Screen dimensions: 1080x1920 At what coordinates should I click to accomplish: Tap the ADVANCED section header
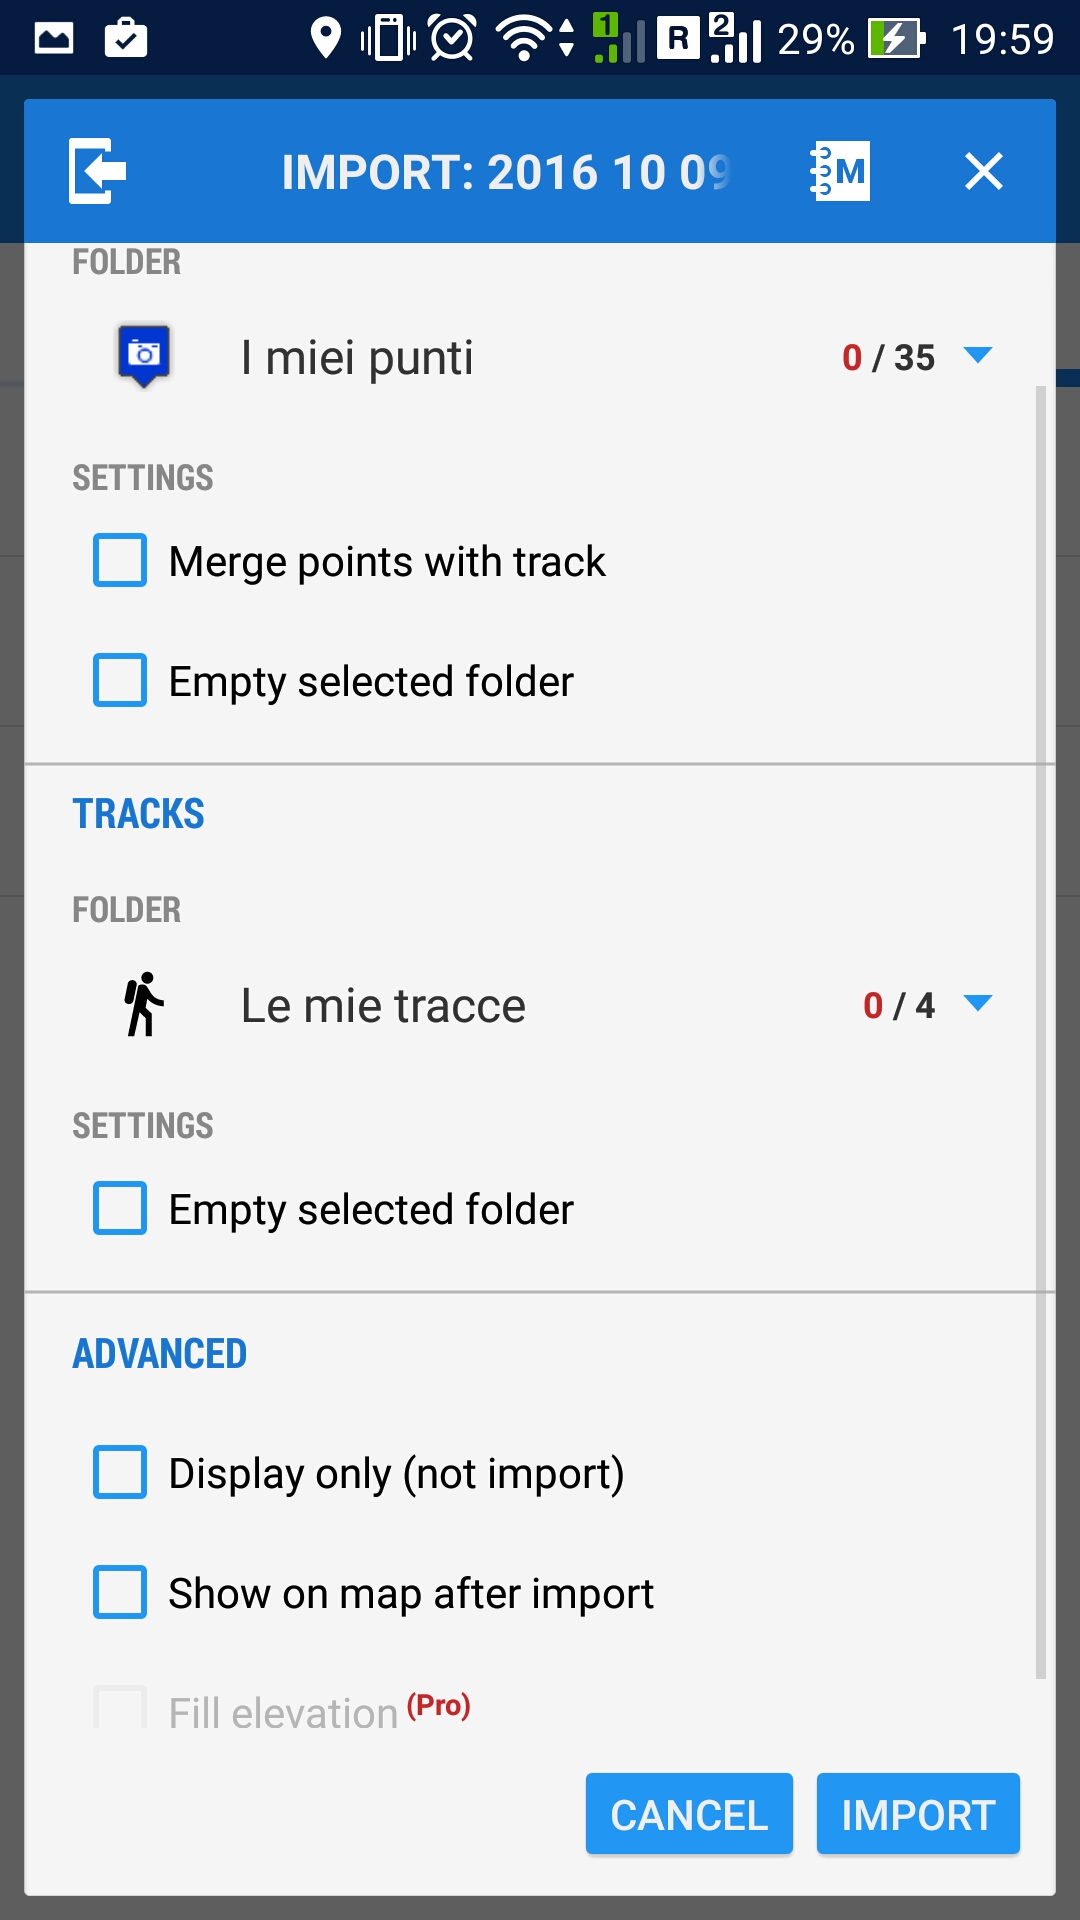click(160, 1354)
